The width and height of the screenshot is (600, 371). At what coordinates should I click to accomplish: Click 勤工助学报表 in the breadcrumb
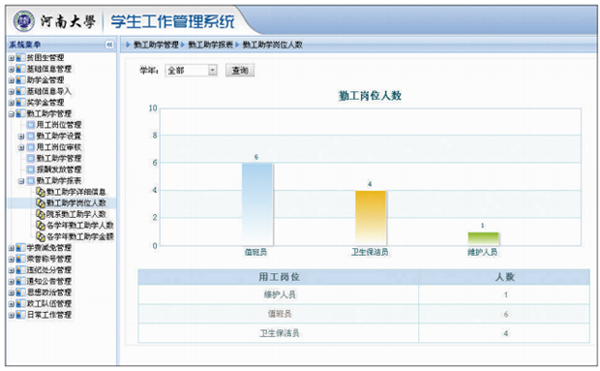coord(210,45)
